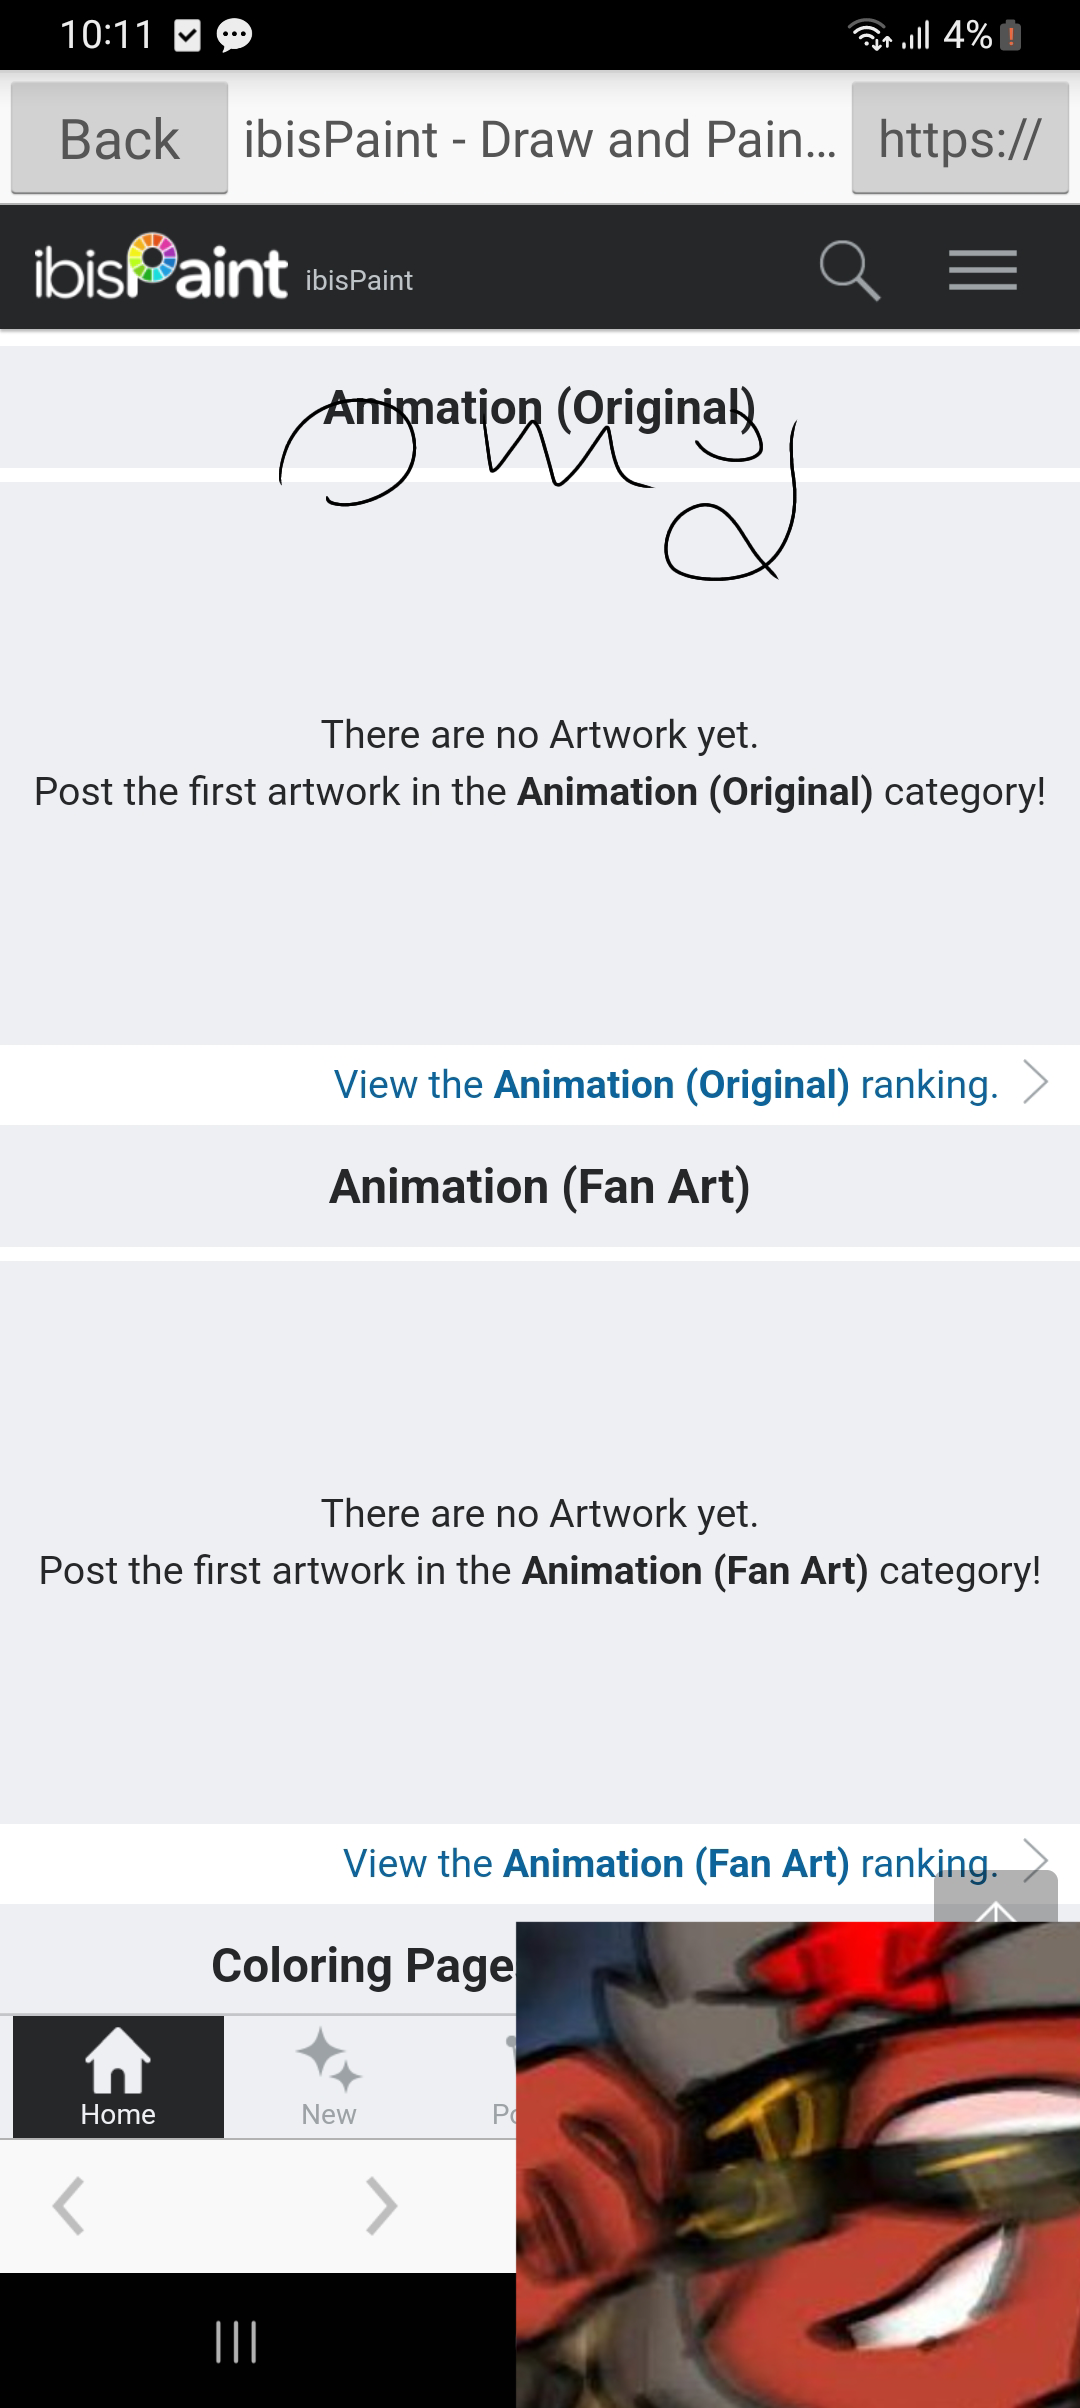Go forward with the browser right arrow
The height and width of the screenshot is (2408, 1080).
tap(382, 2205)
